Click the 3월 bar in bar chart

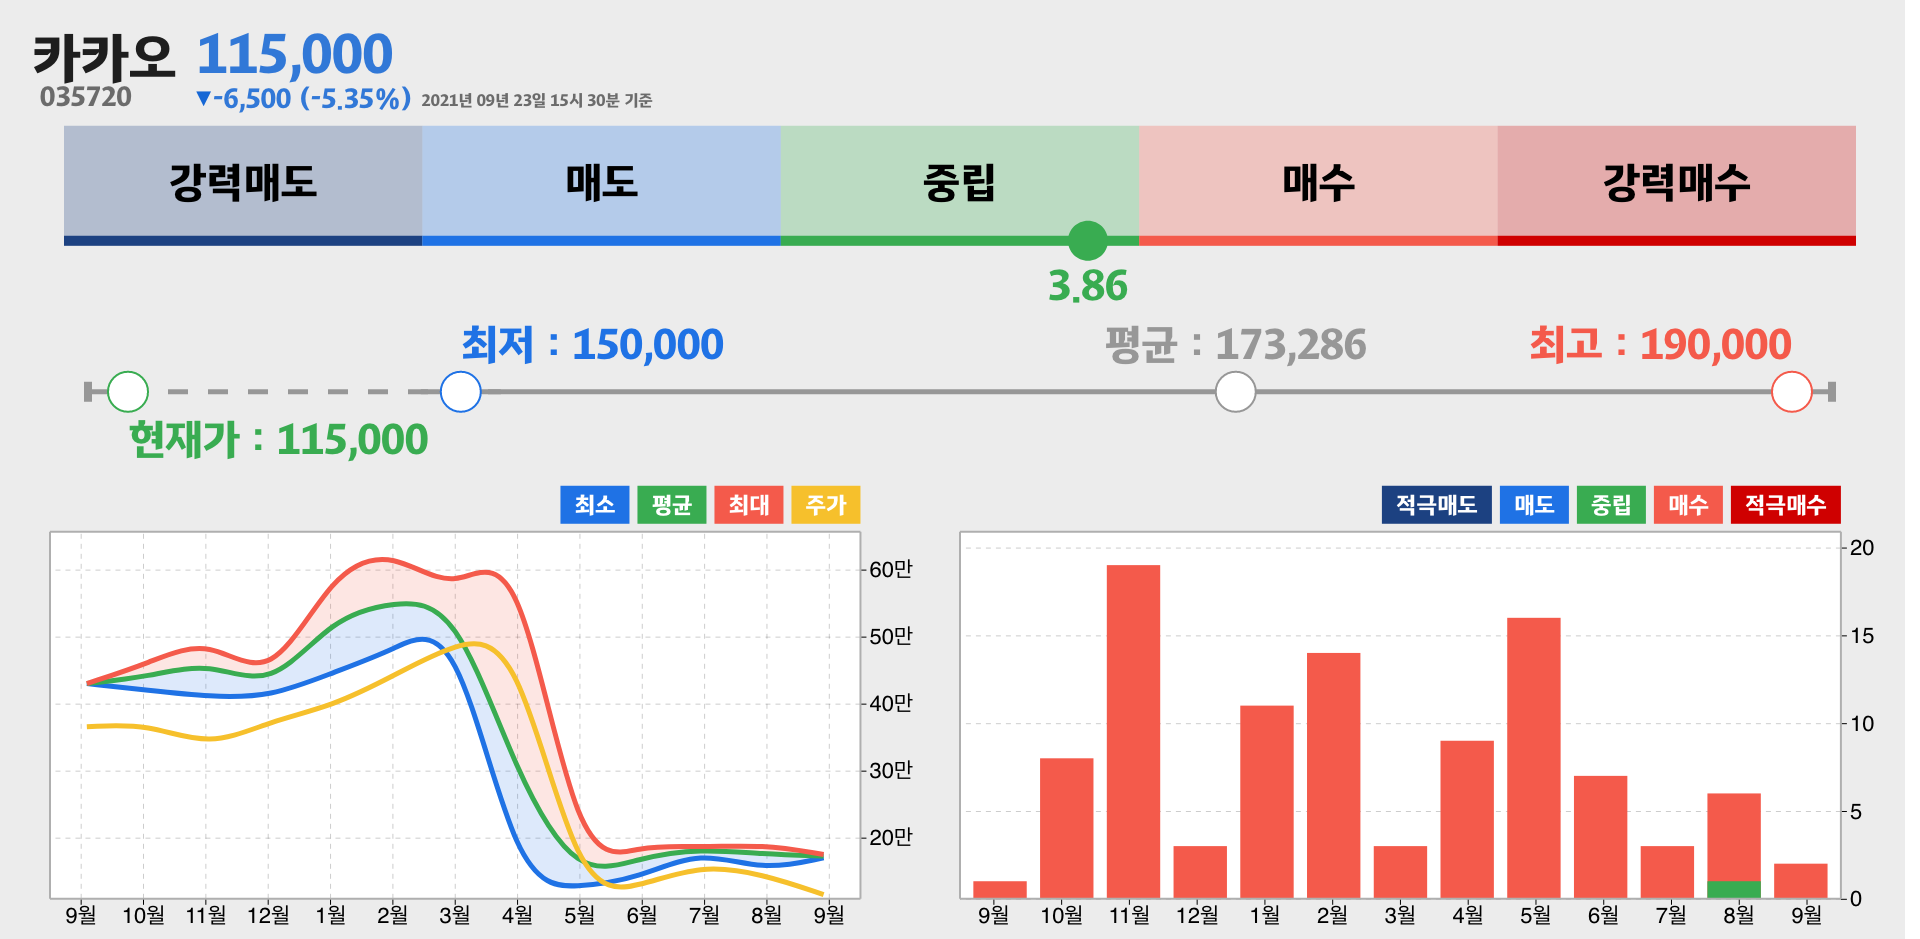1400,872
